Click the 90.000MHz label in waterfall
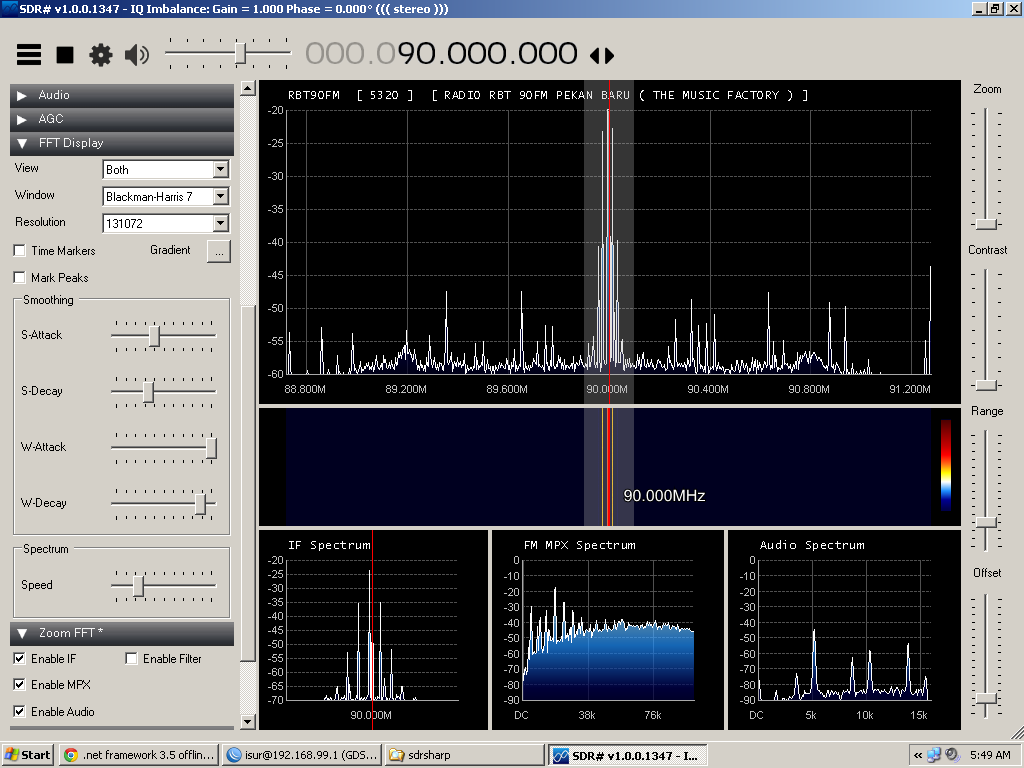1024x768 pixels. click(x=664, y=496)
